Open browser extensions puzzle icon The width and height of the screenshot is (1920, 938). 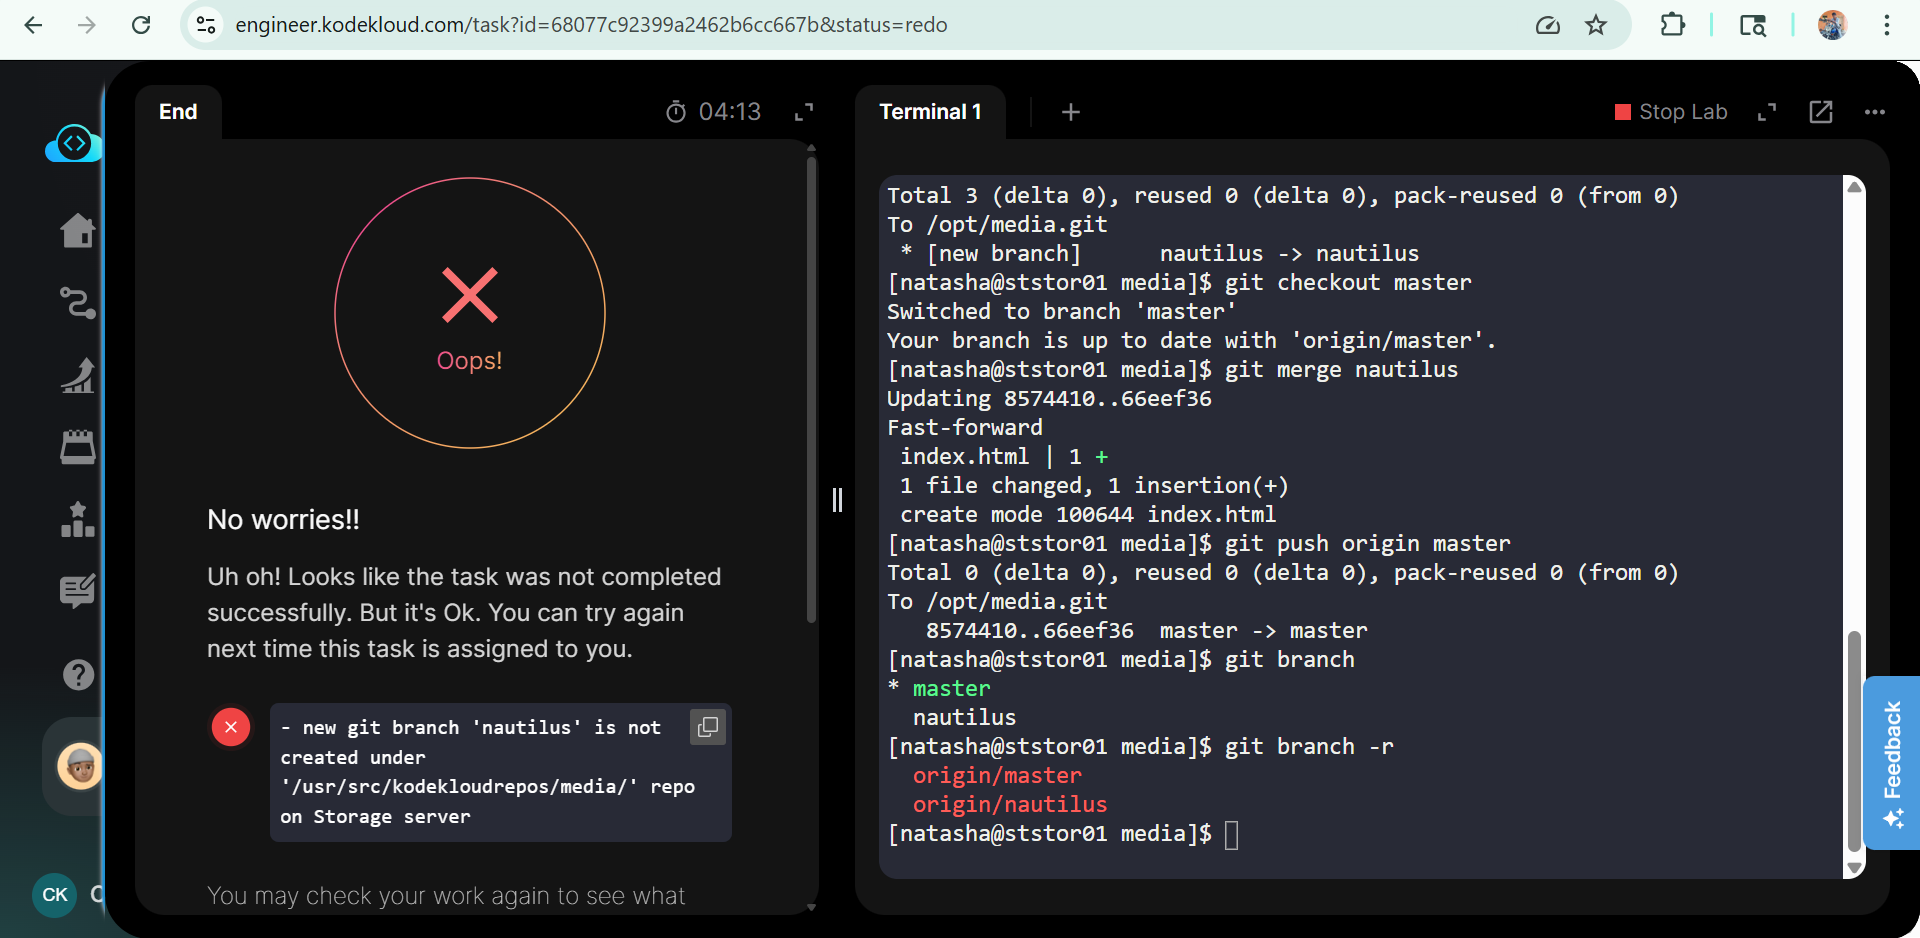pyautogui.click(x=1672, y=25)
